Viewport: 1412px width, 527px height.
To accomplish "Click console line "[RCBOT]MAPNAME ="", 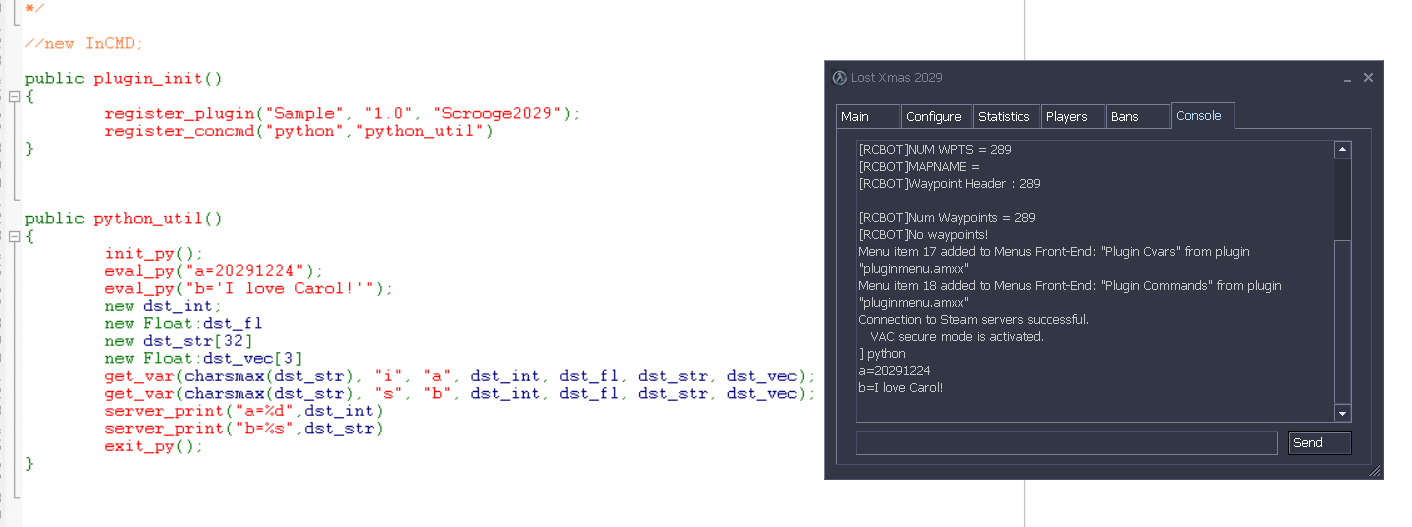I will [x=919, y=167].
